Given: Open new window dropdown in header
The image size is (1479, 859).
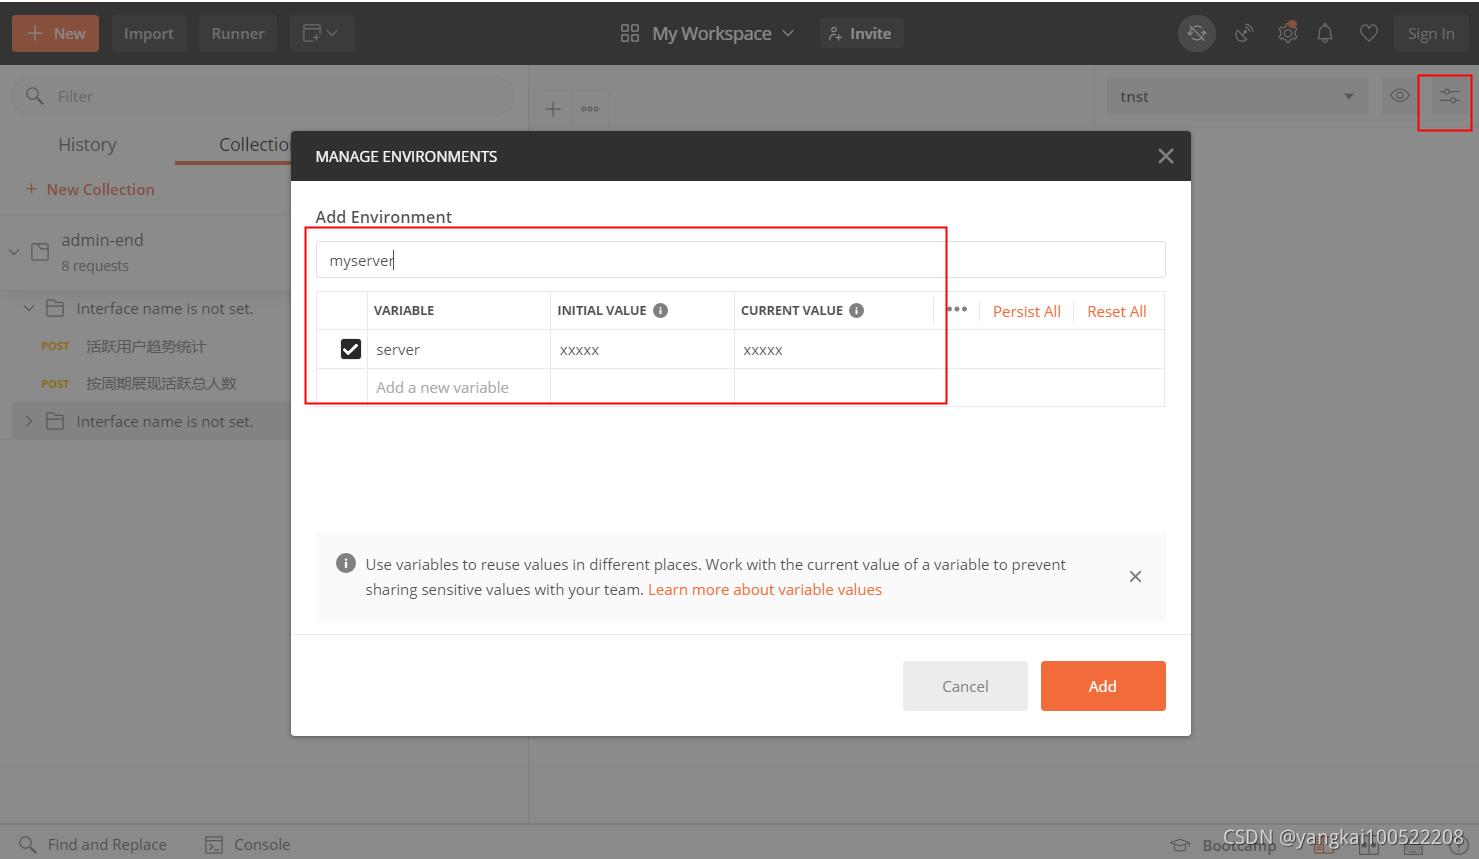Looking at the screenshot, I should 322,33.
